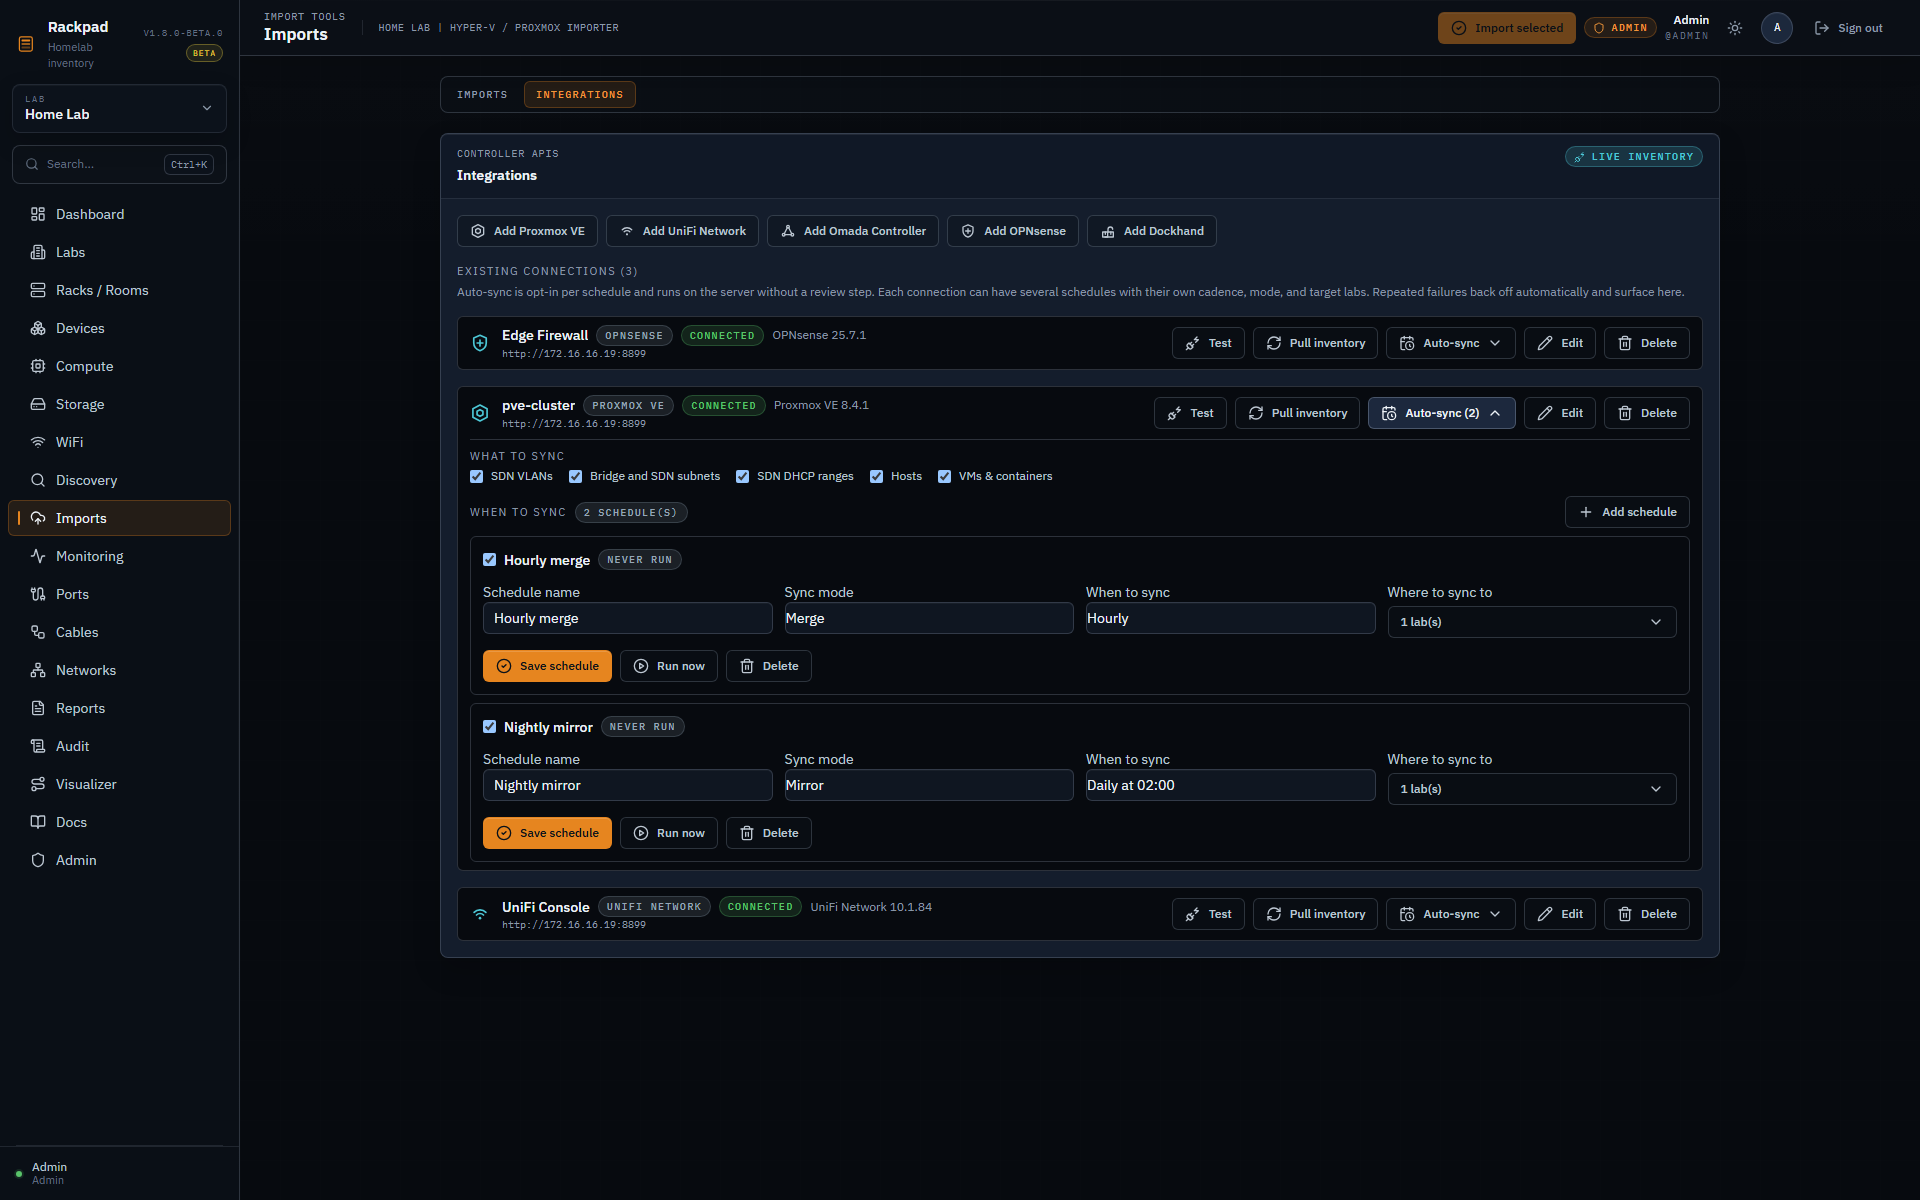Run now for Nightly mirror
The height and width of the screenshot is (1200, 1920).
[668, 833]
